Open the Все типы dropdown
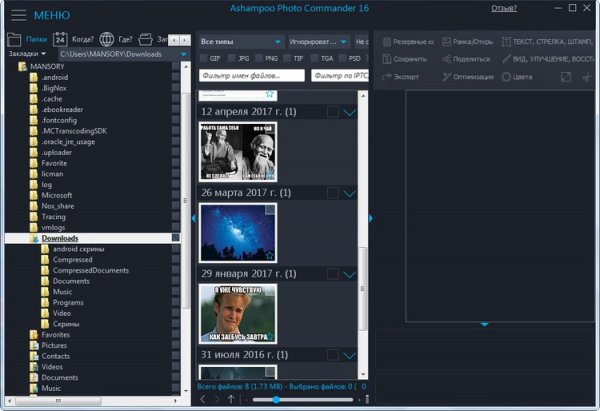The width and height of the screenshot is (600, 411). pos(240,42)
